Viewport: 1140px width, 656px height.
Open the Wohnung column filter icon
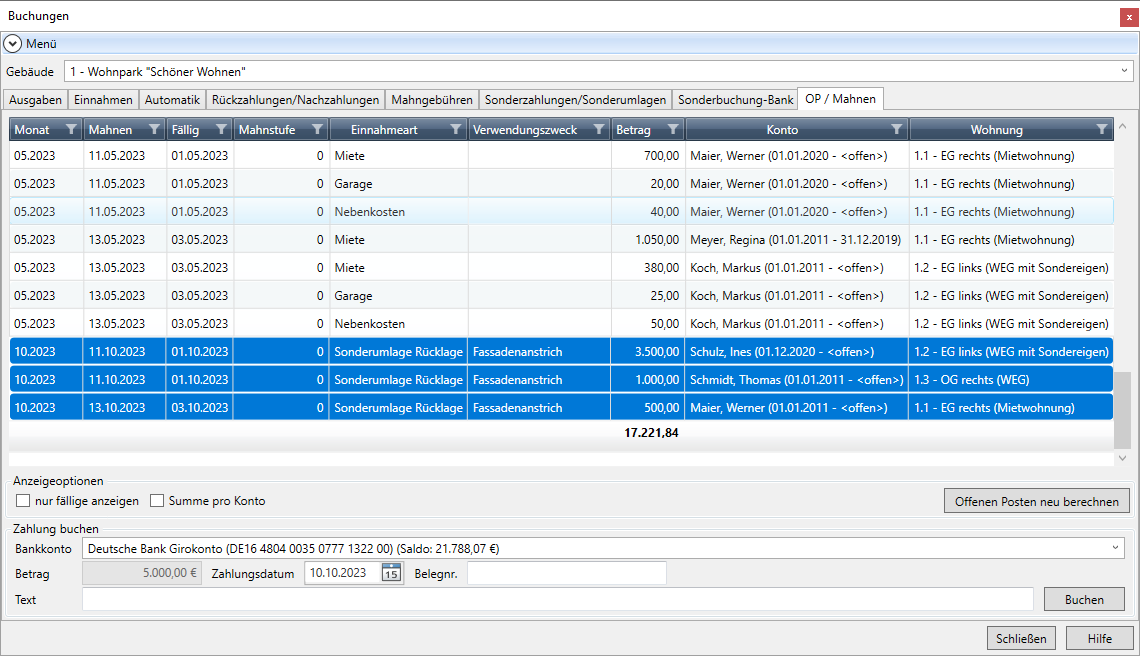point(1101,129)
